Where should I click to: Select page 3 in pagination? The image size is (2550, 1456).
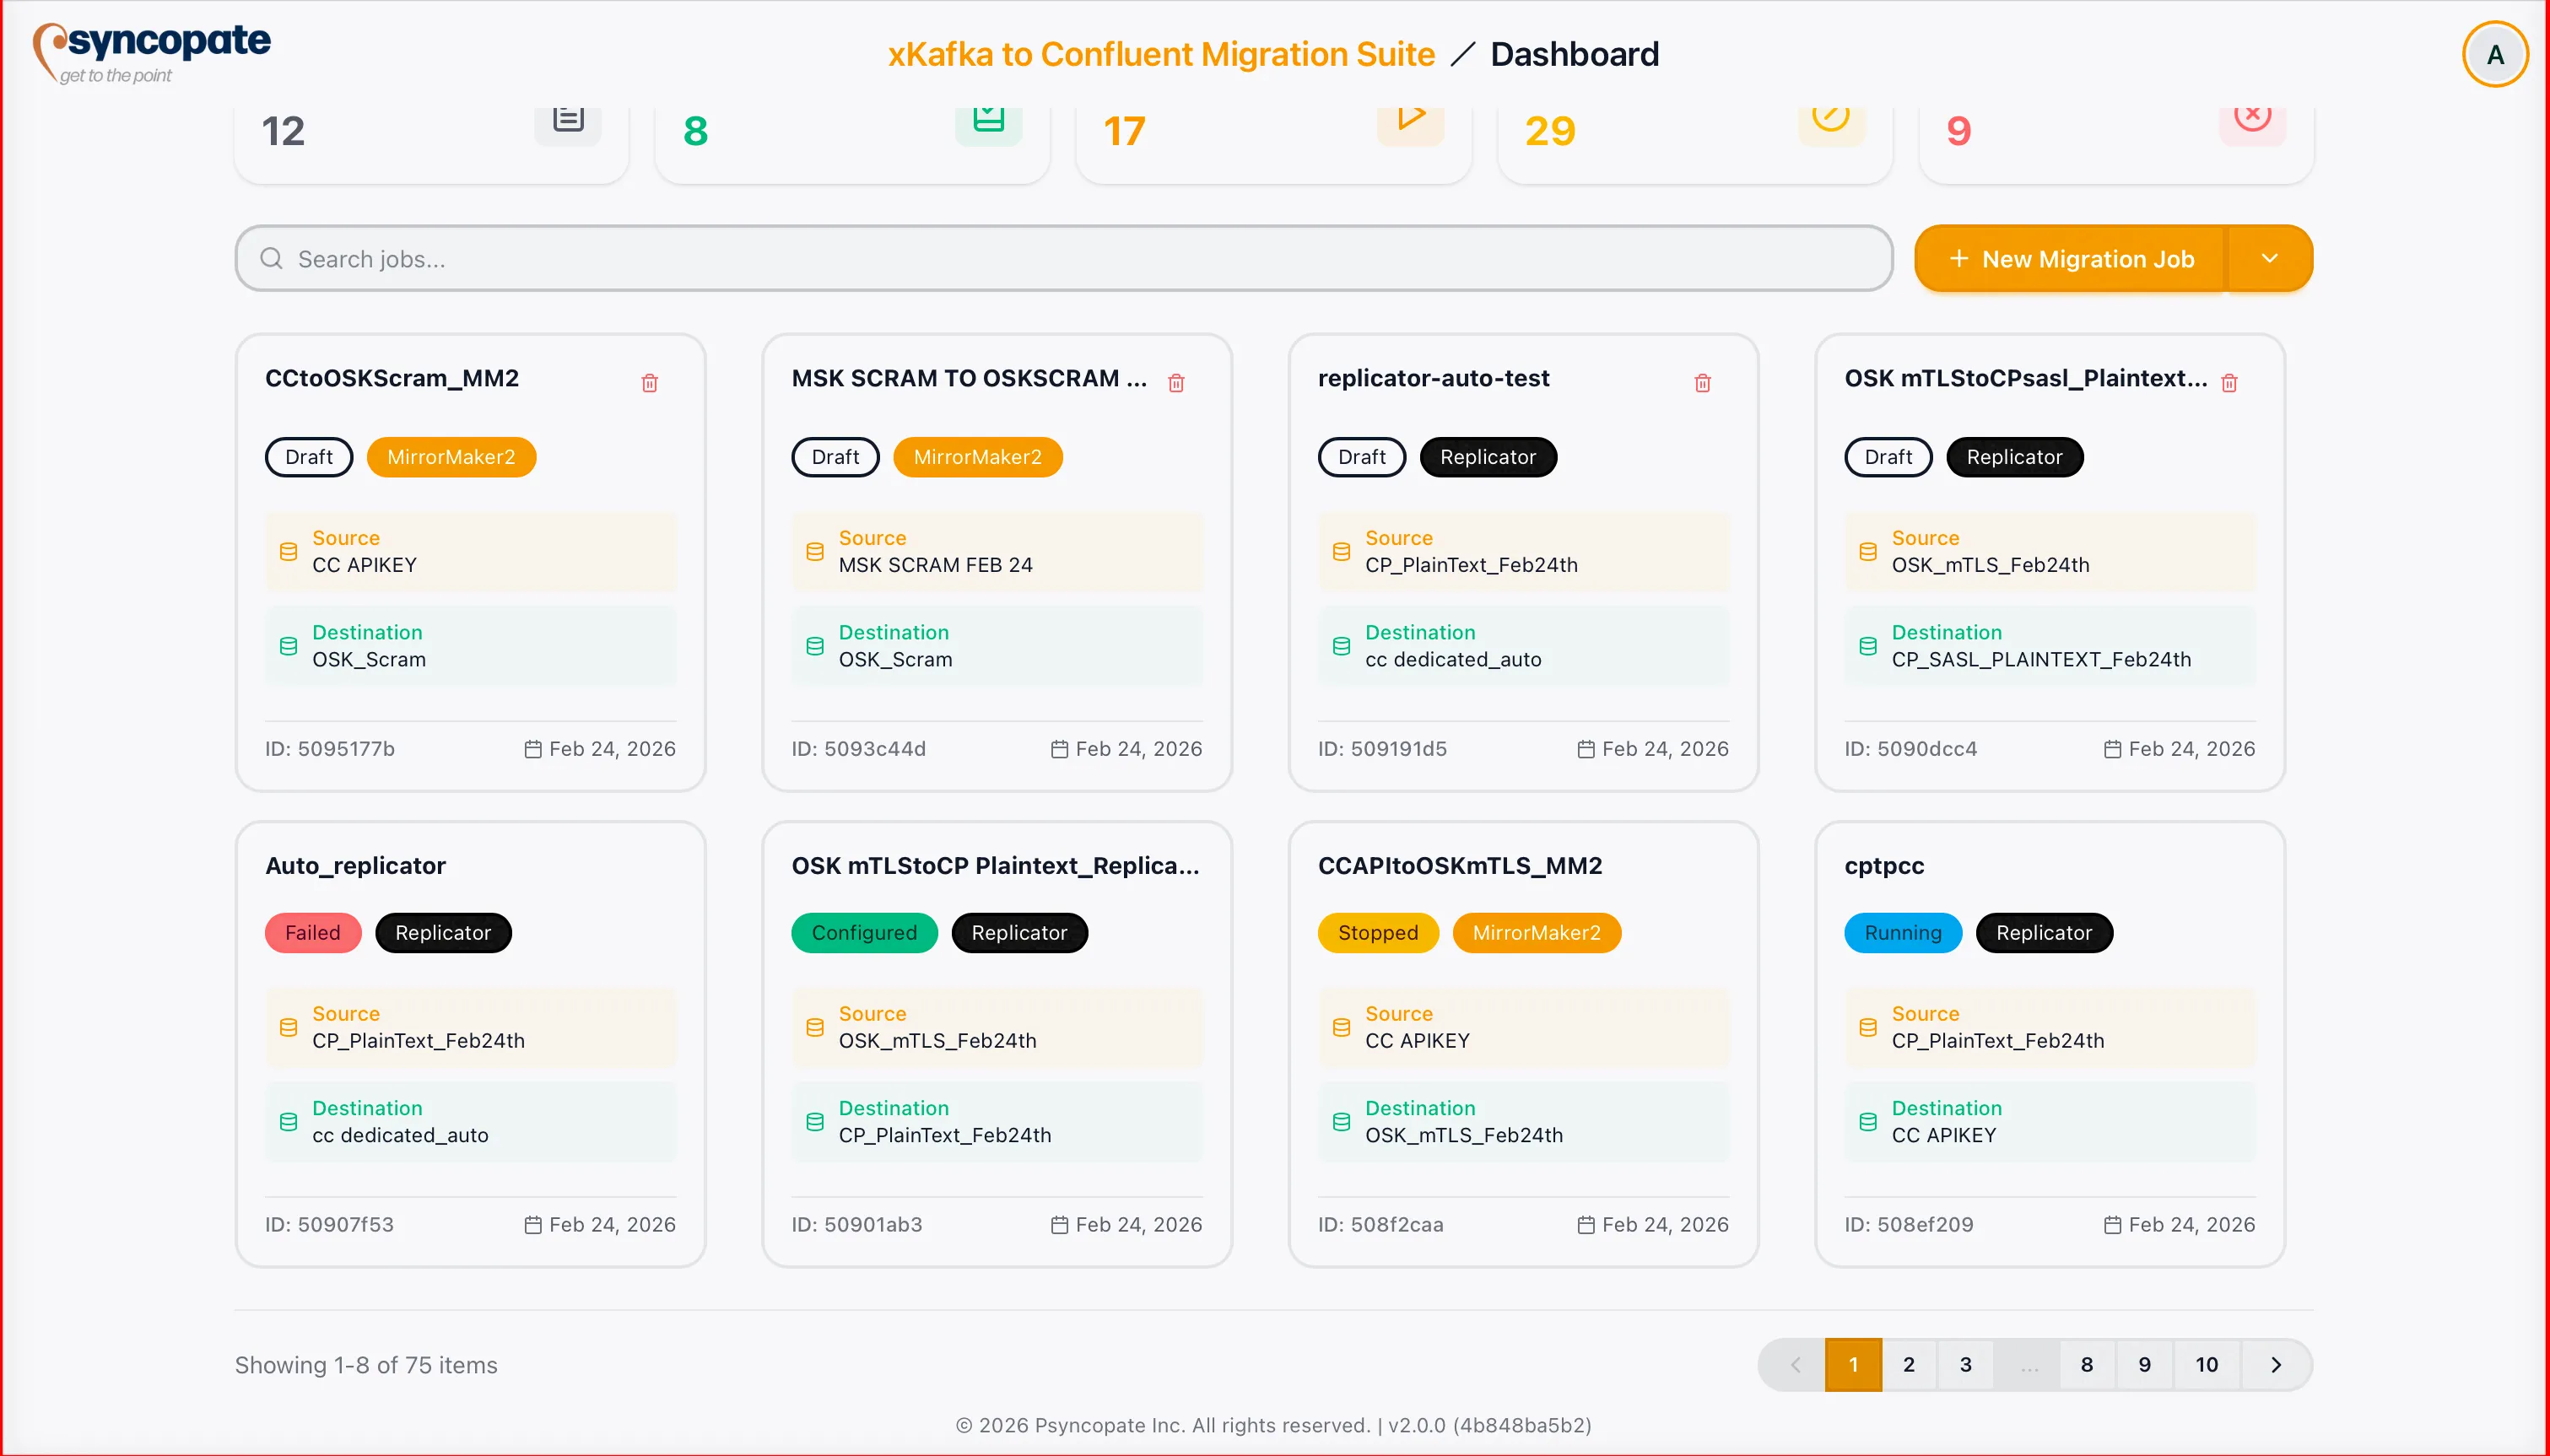[x=1965, y=1364]
